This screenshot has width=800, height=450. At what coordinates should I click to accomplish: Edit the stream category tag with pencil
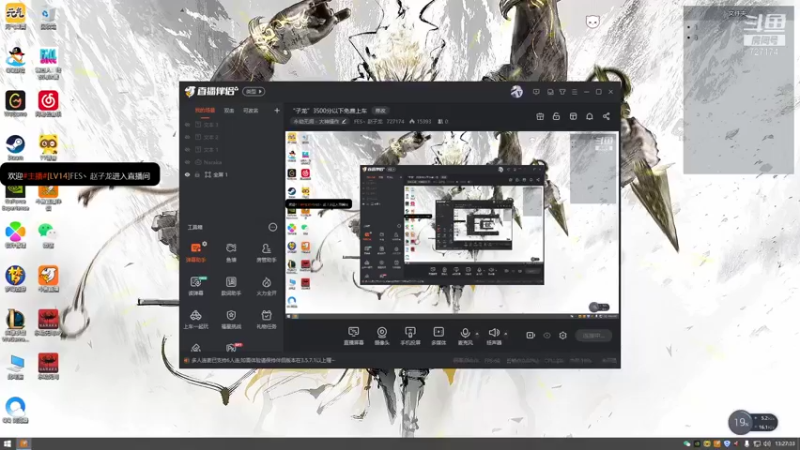click(x=319, y=121)
